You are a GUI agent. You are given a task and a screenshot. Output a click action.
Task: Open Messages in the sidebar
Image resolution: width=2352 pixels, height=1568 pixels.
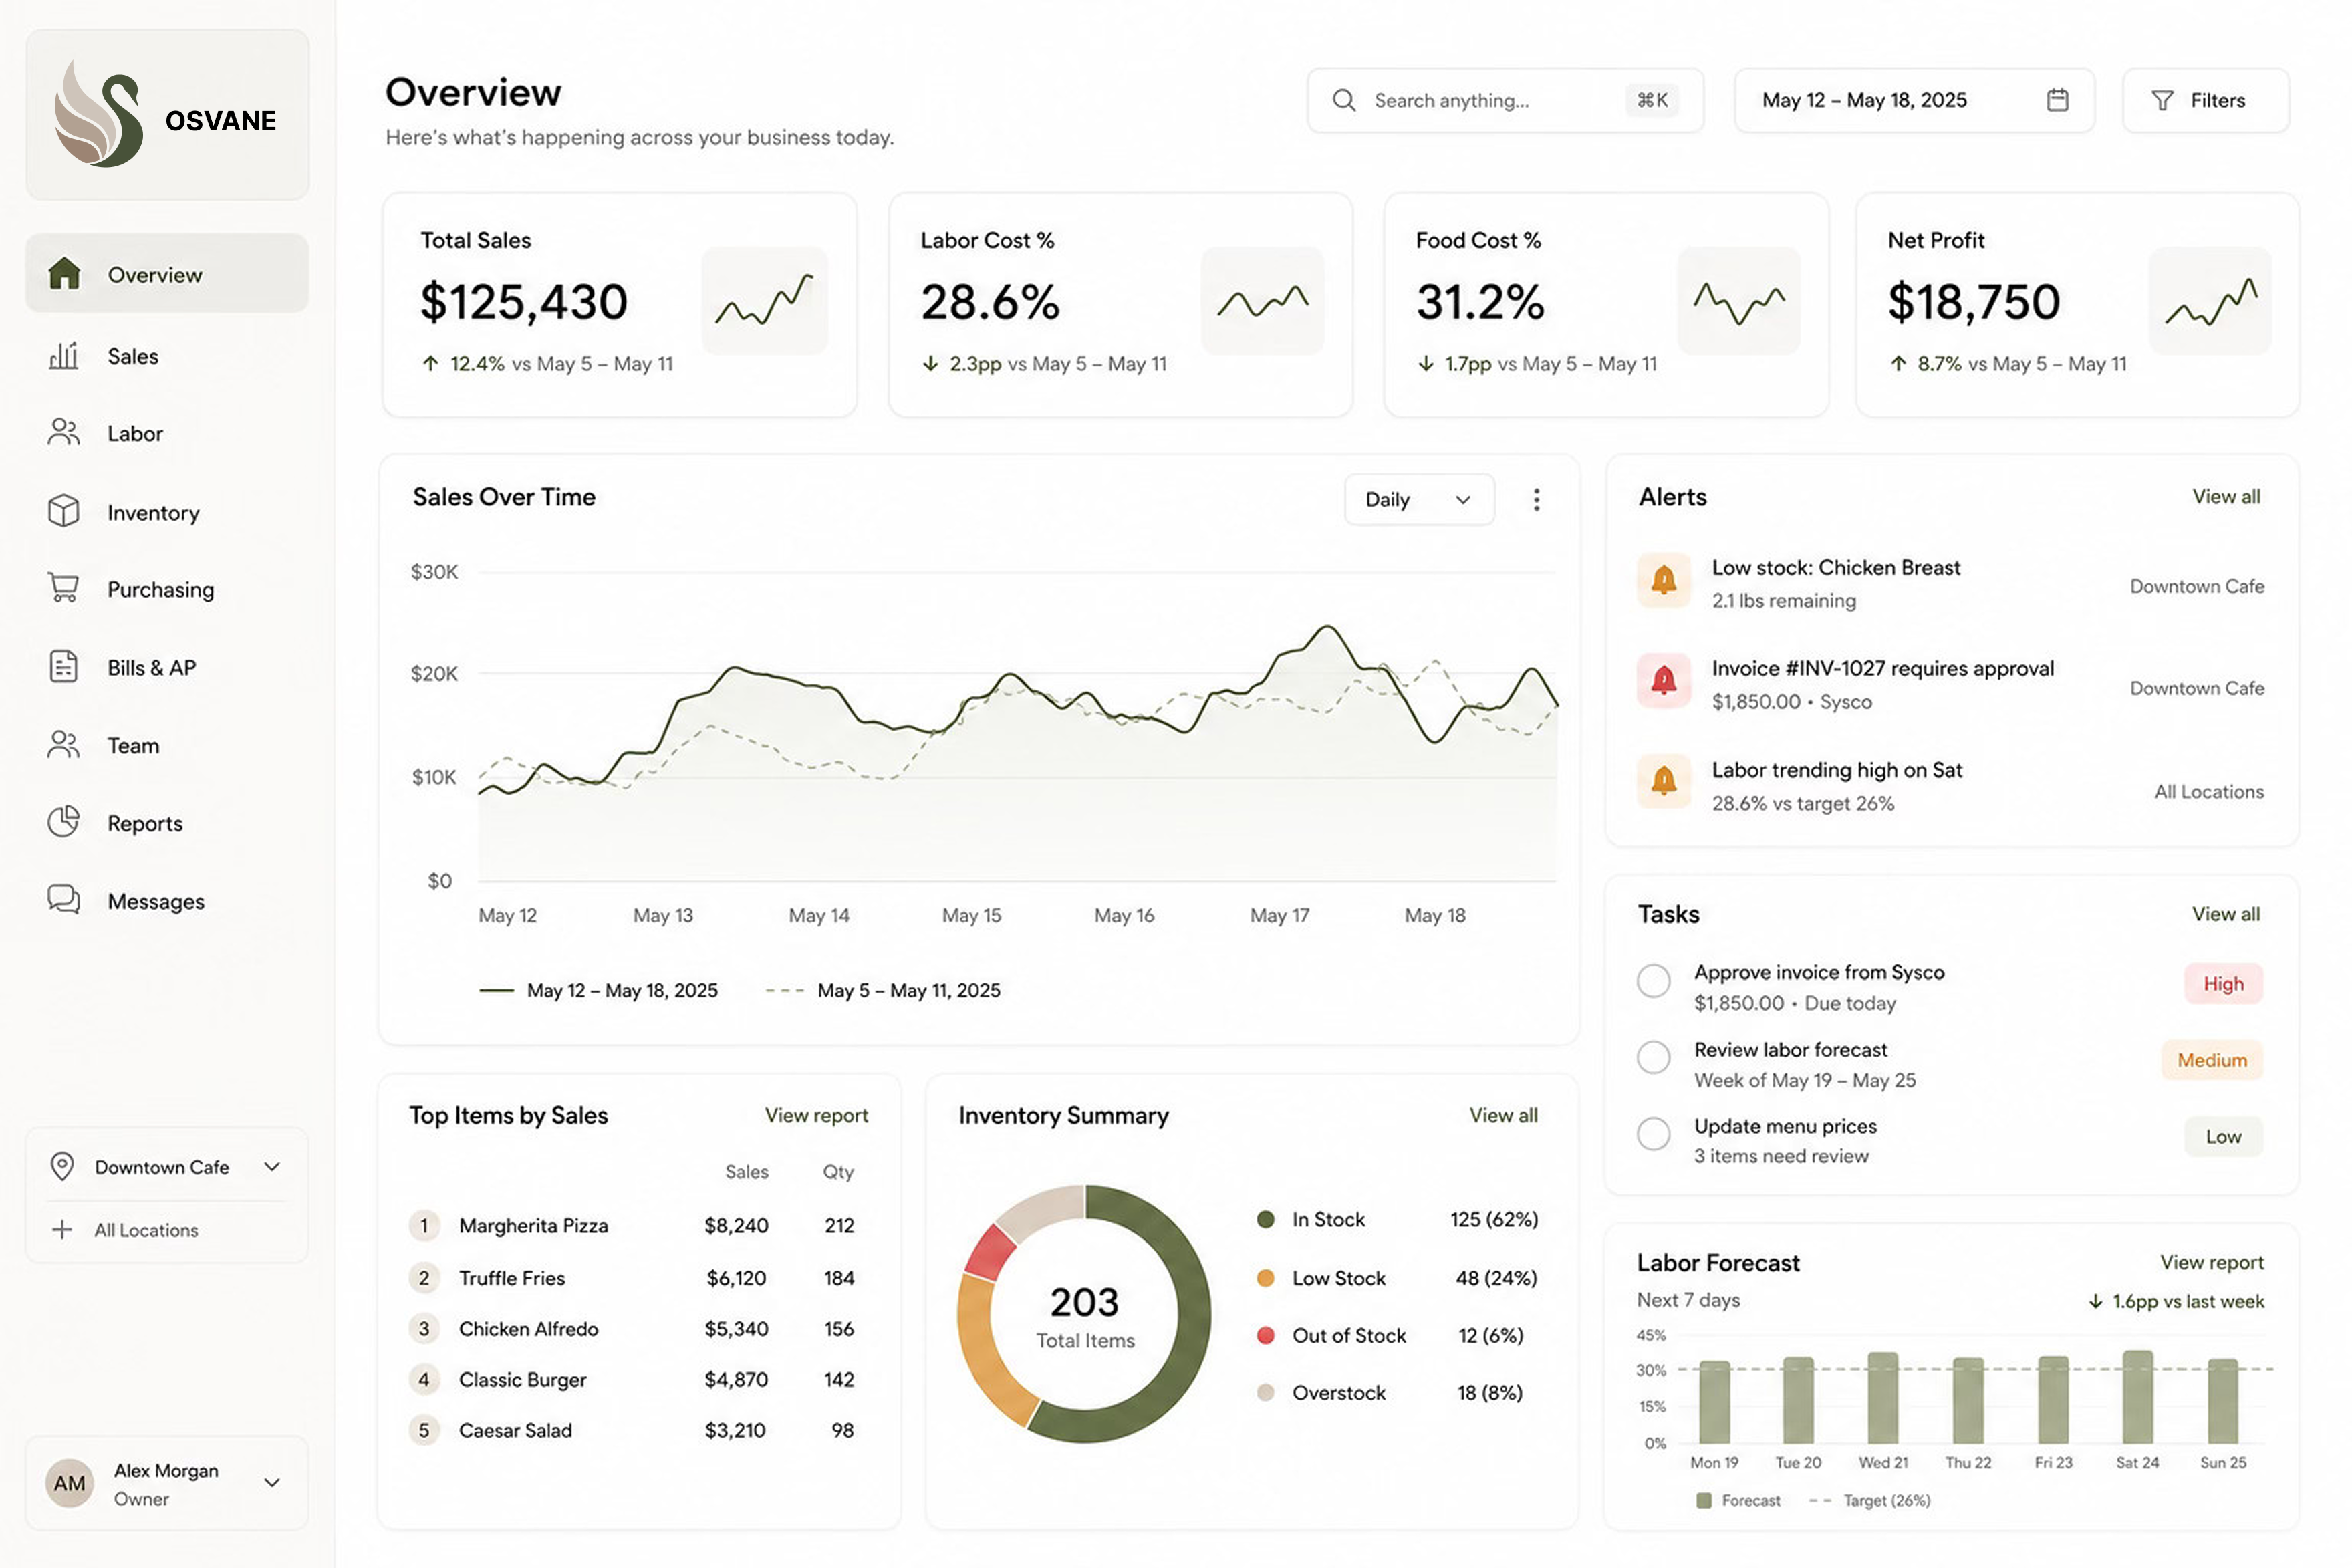coord(167,900)
